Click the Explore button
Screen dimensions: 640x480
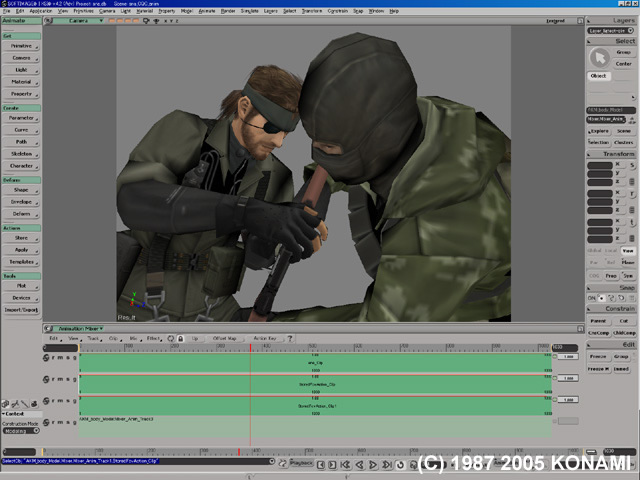[x=599, y=131]
